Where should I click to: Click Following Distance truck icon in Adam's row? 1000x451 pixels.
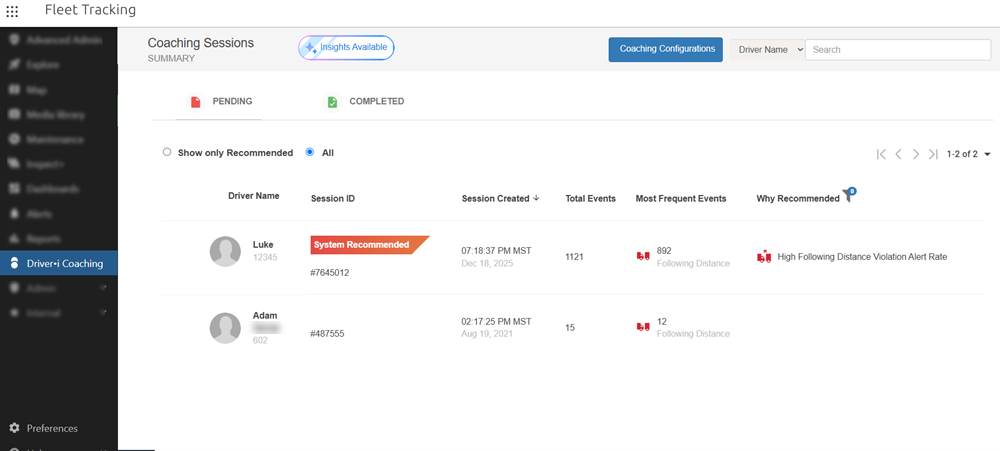click(x=643, y=327)
